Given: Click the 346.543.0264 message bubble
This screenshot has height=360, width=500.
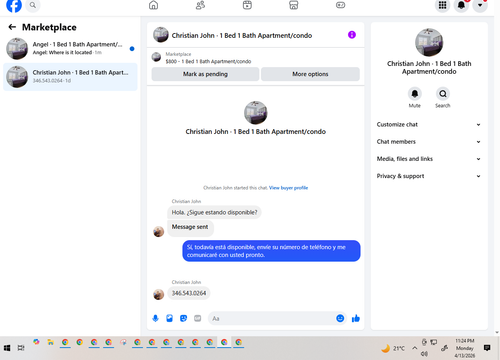Looking at the screenshot, I should [189, 293].
